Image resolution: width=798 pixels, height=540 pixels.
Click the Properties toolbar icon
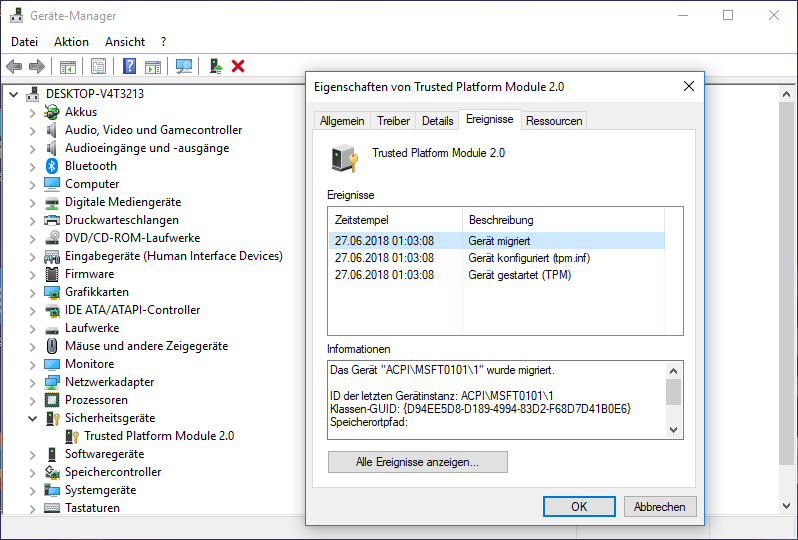click(98, 66)
